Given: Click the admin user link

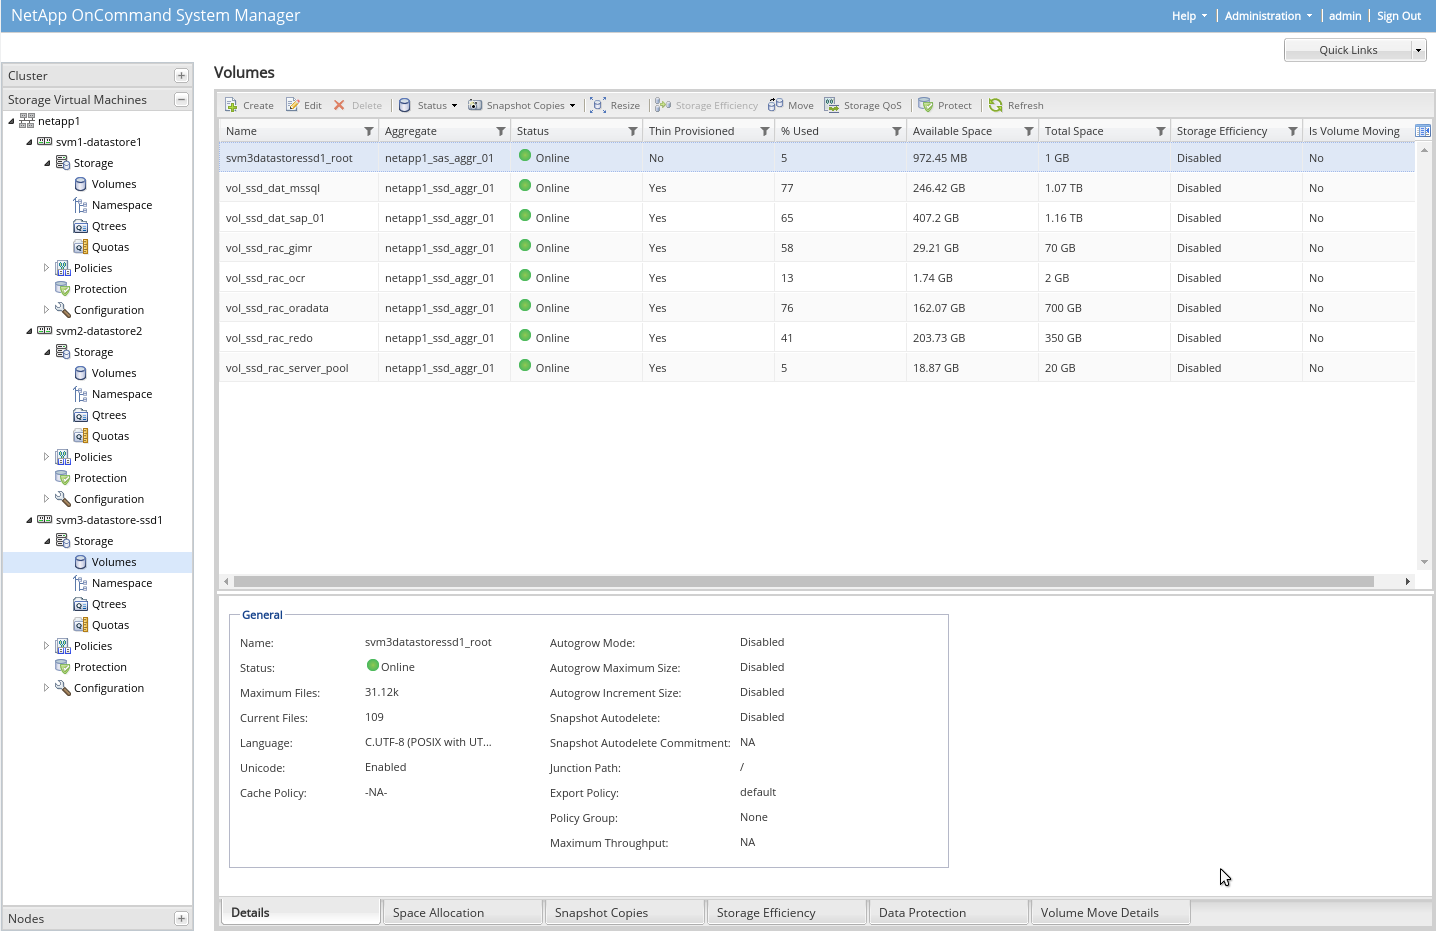Looking at the screenshot, I should coord(1345,16).
